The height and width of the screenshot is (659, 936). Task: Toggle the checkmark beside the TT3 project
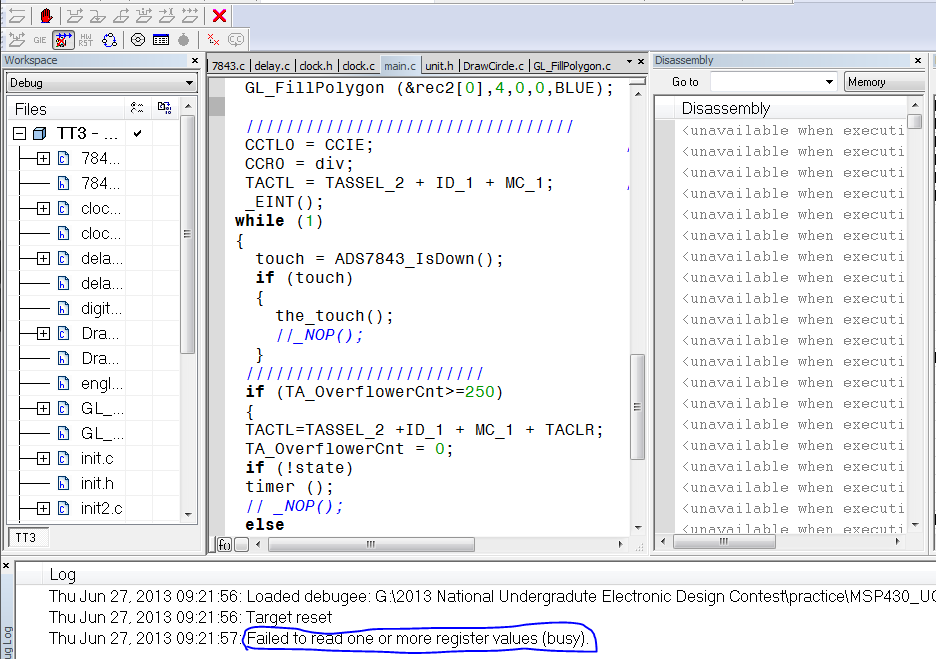(138, 133)
